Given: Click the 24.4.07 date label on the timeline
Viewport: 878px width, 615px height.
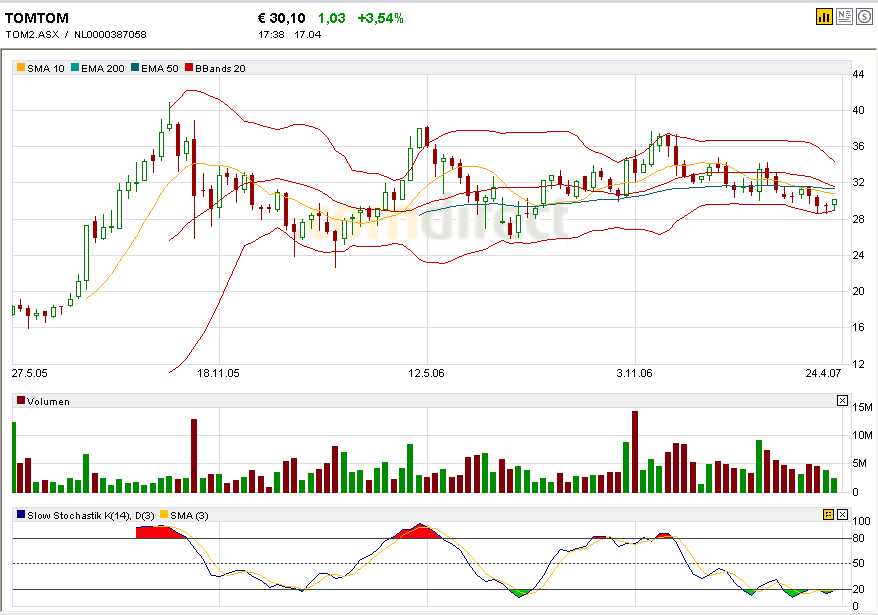Looking at the screenshot, I should pos(822,372).
